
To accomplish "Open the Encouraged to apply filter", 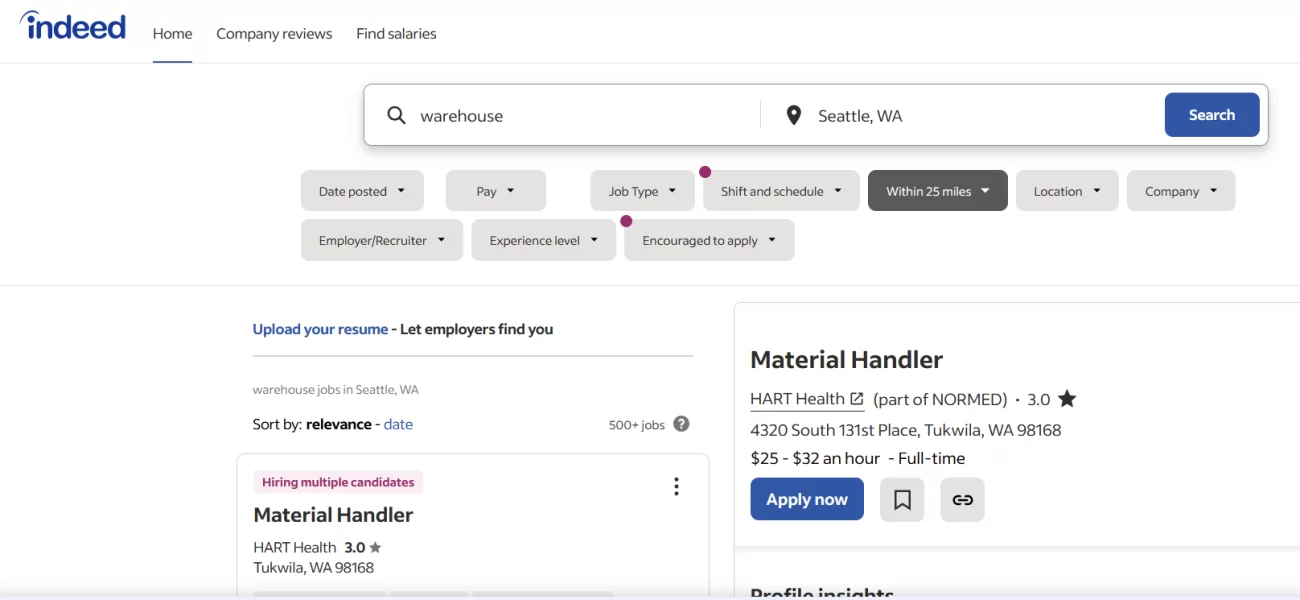I will [709, 240].
